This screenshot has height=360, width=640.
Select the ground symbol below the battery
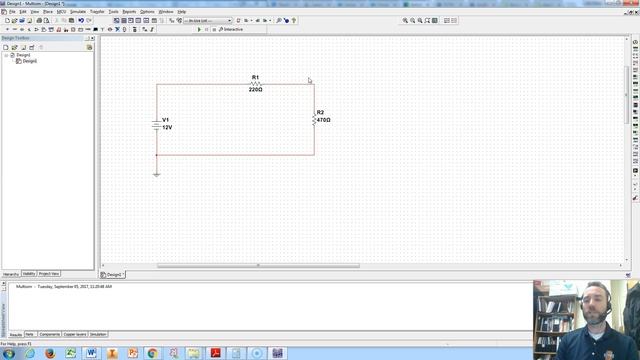coord(156,175)
